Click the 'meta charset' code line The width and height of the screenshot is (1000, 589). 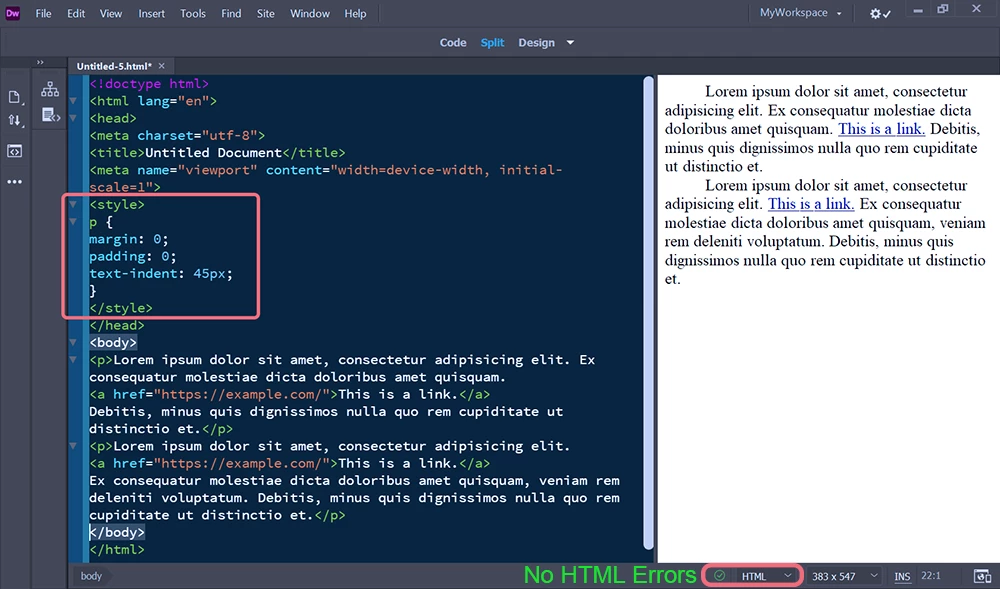(x=177, y=135)
